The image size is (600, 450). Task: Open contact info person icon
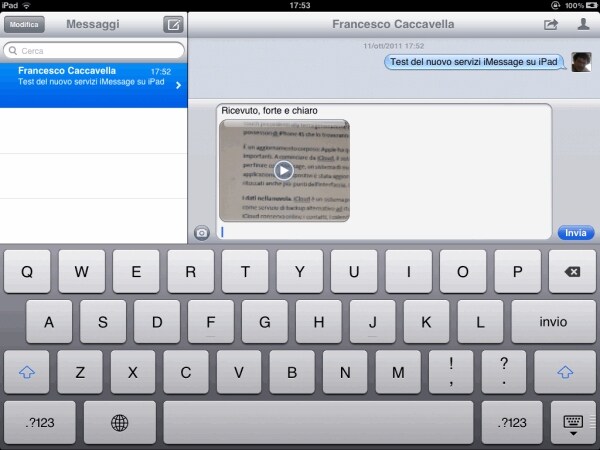[583, 24]
